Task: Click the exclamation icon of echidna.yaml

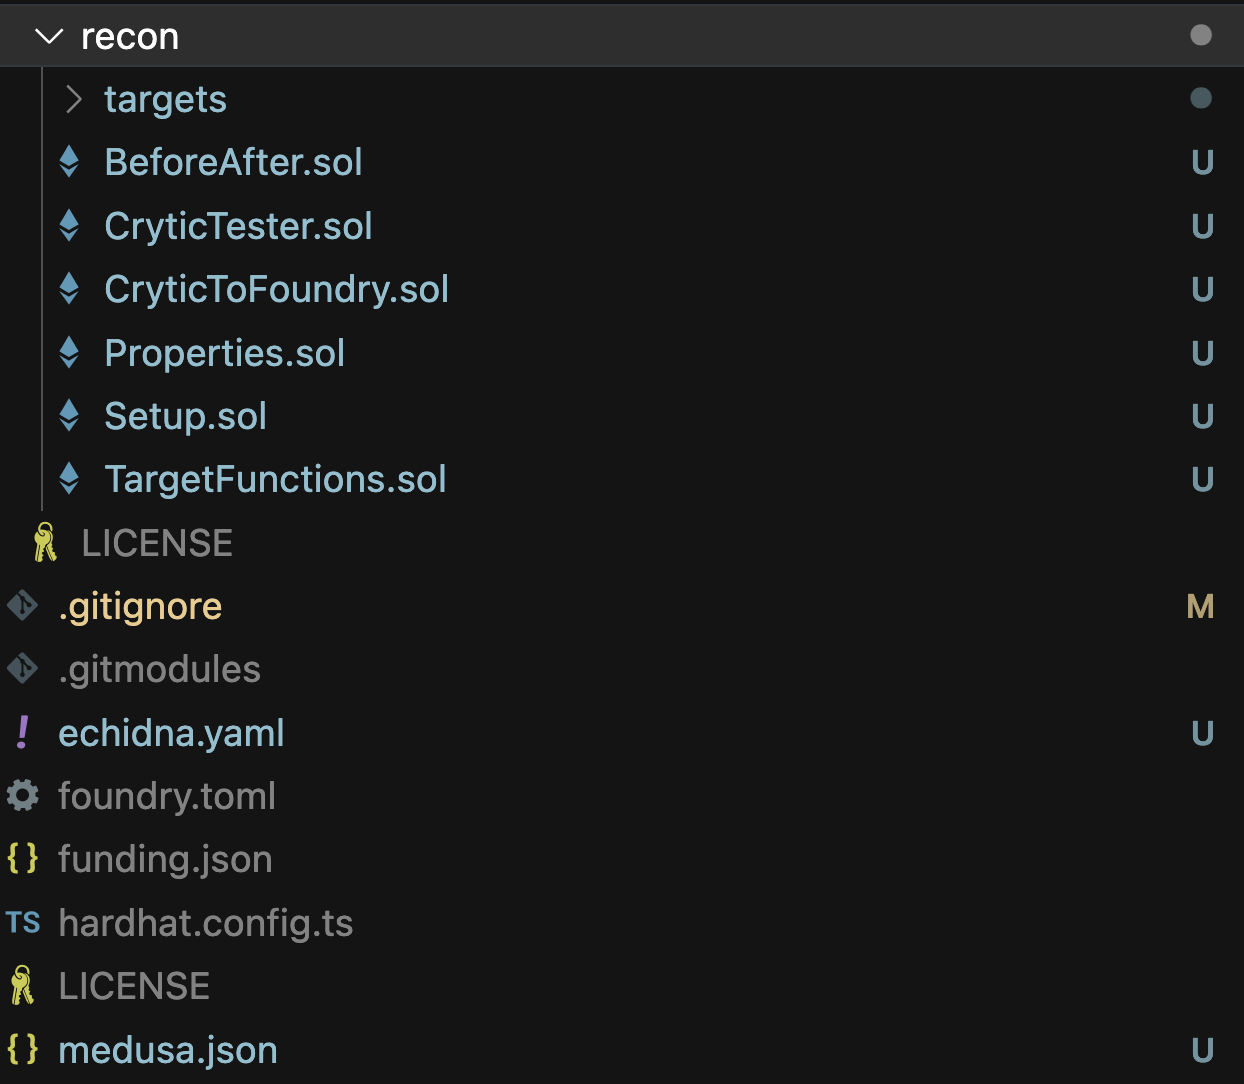Action: click(22, 732)
